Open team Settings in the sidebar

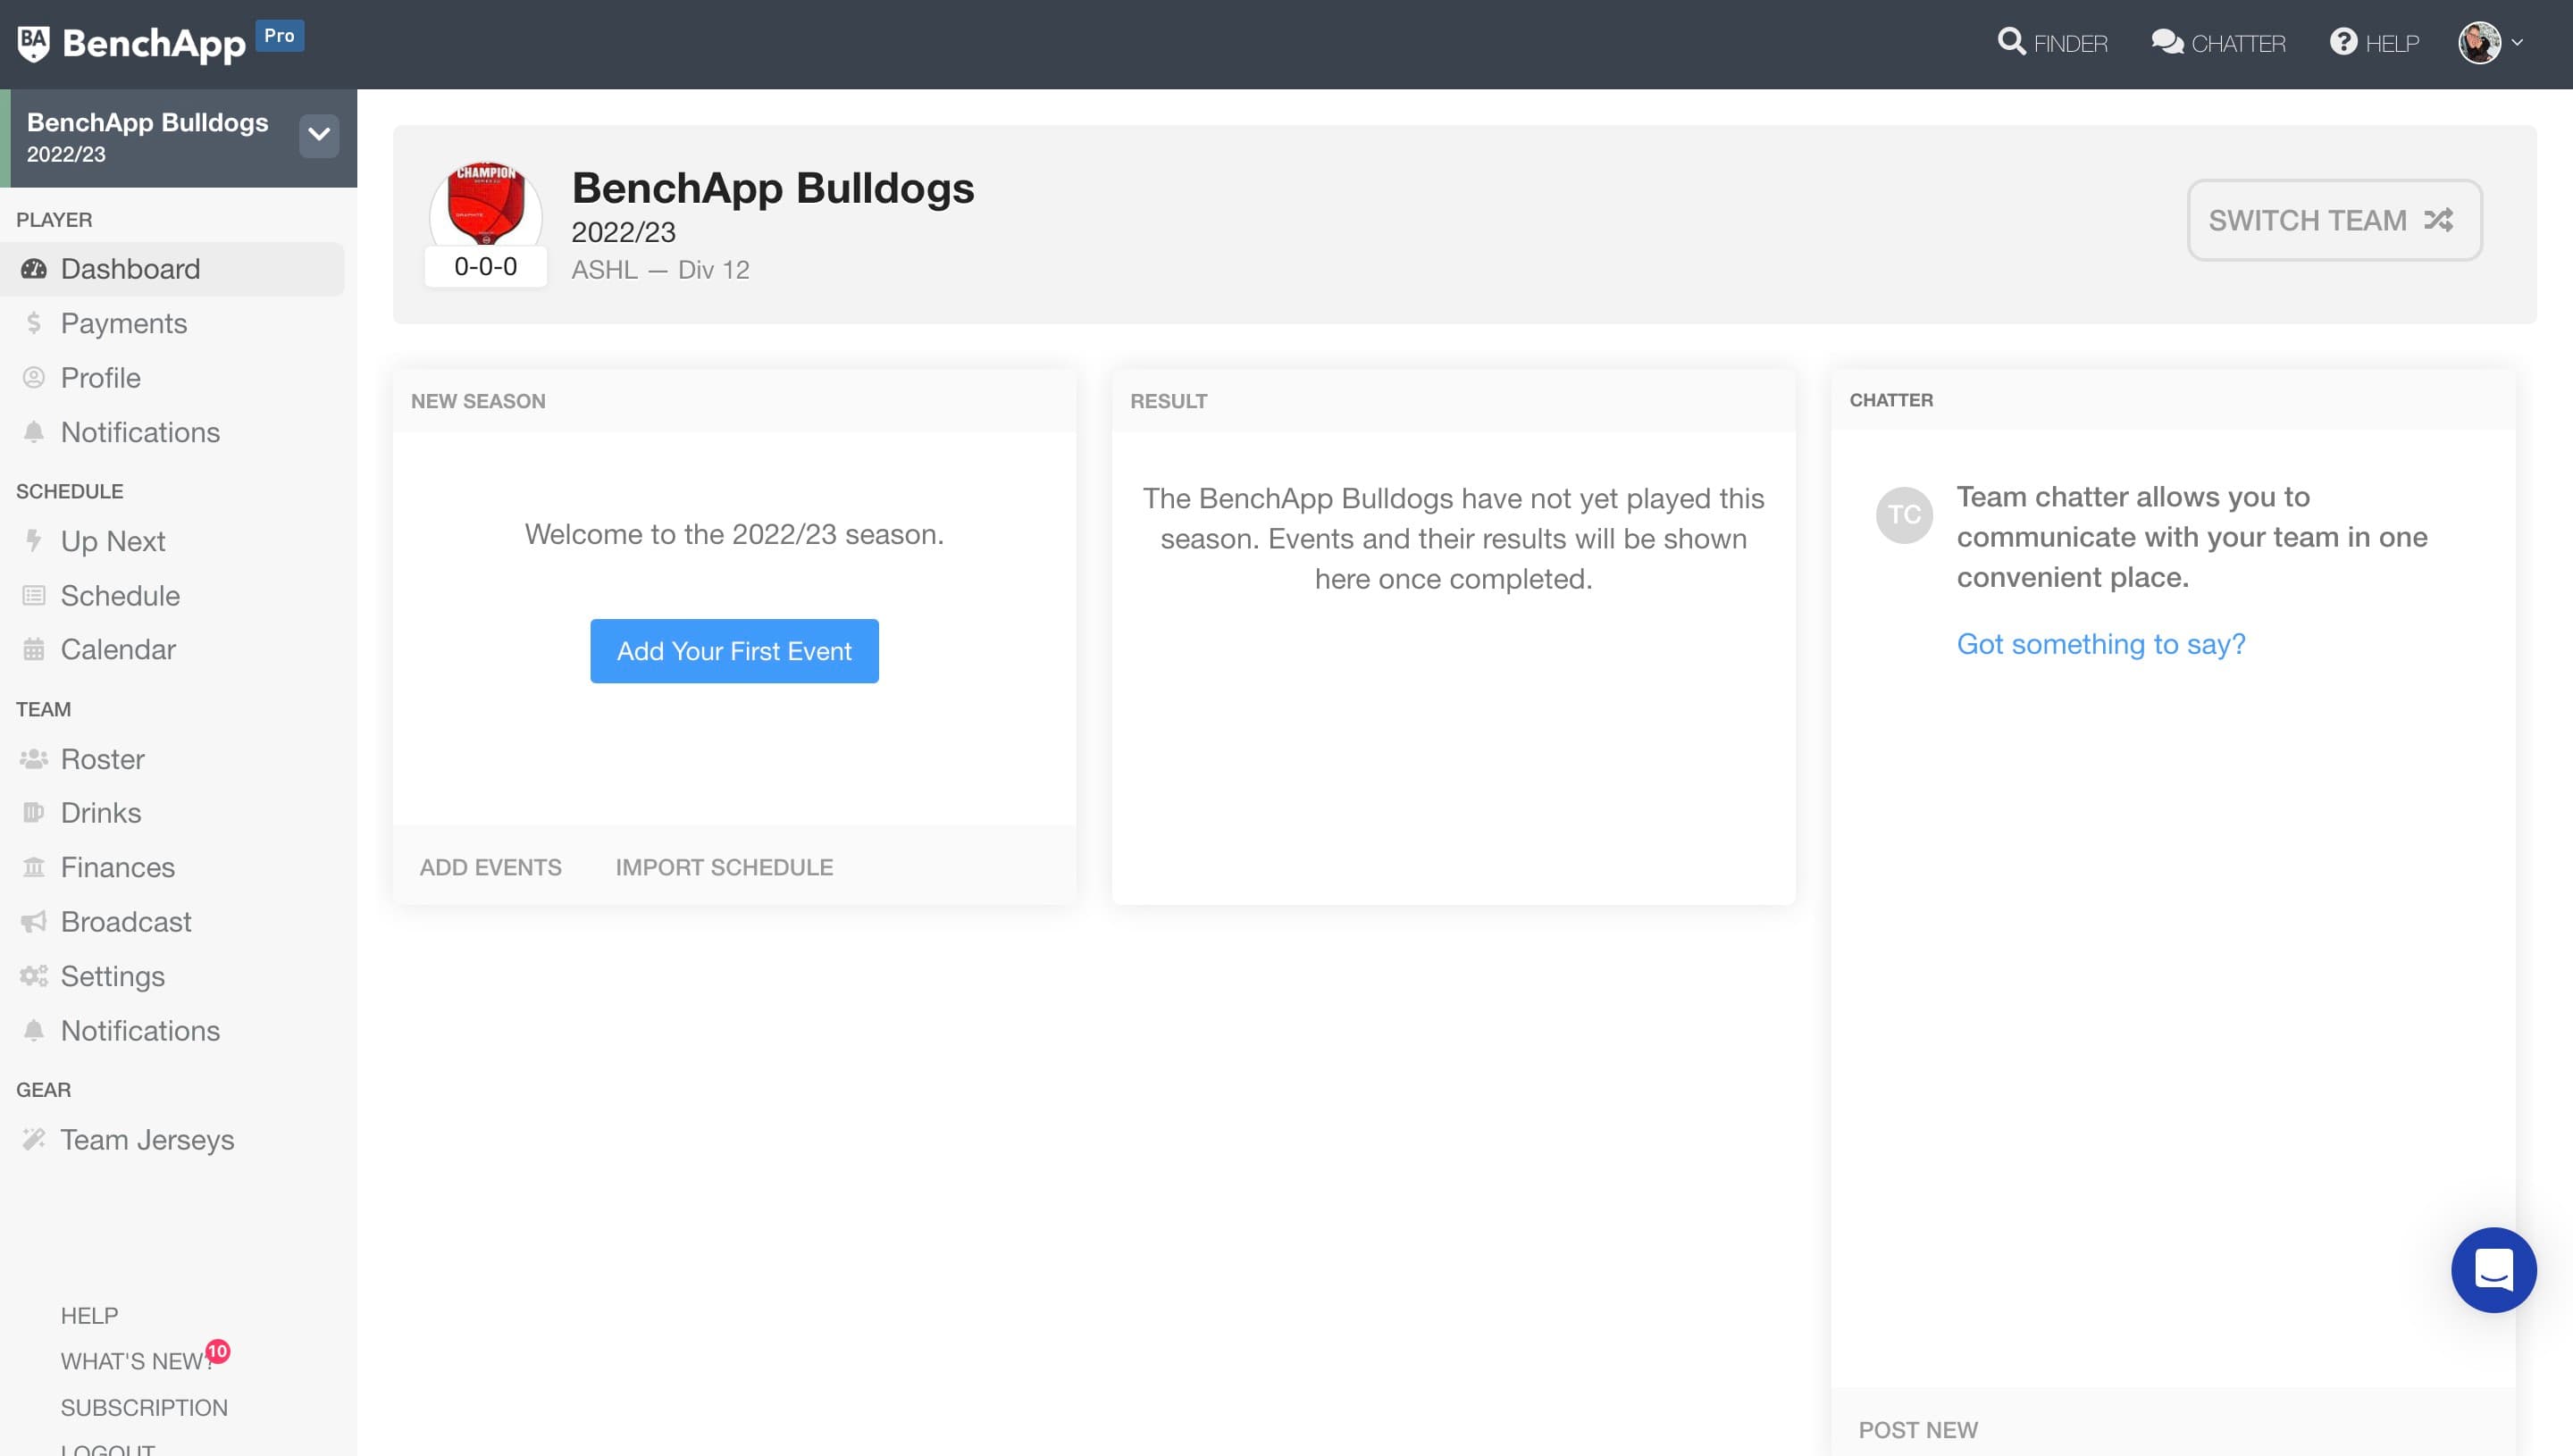coord(113,976)
